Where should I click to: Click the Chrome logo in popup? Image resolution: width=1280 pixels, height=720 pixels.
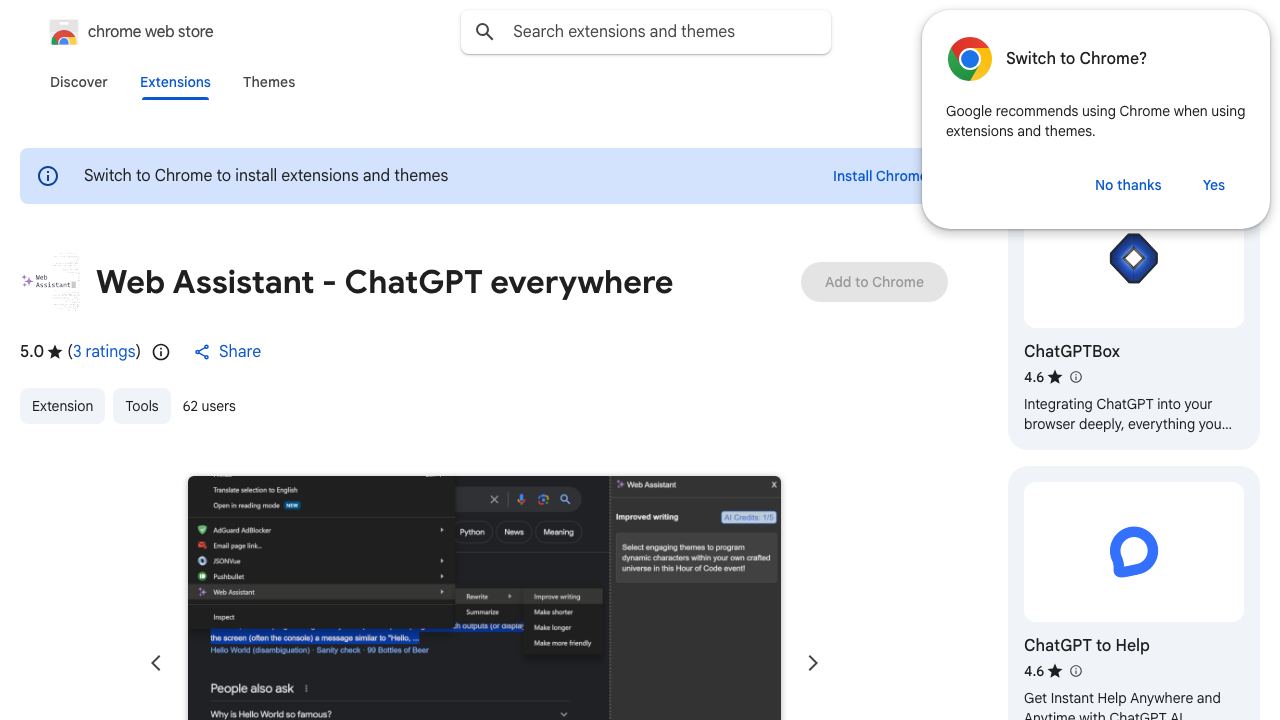coord(970,59)
